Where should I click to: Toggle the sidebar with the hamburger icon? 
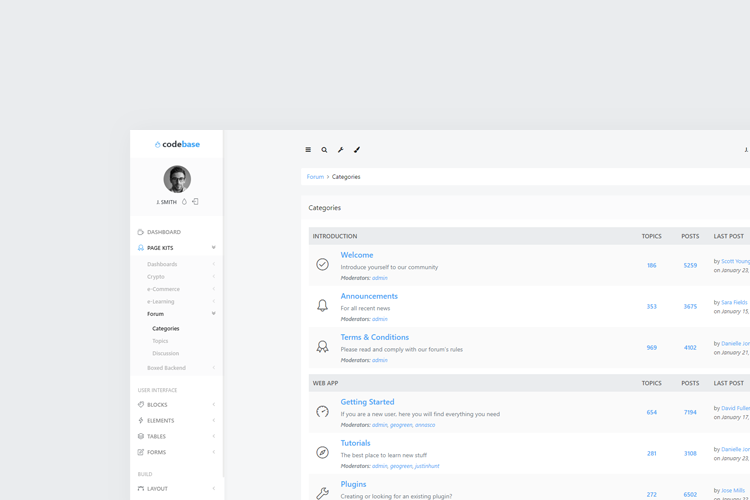click(x=308, y=150)
